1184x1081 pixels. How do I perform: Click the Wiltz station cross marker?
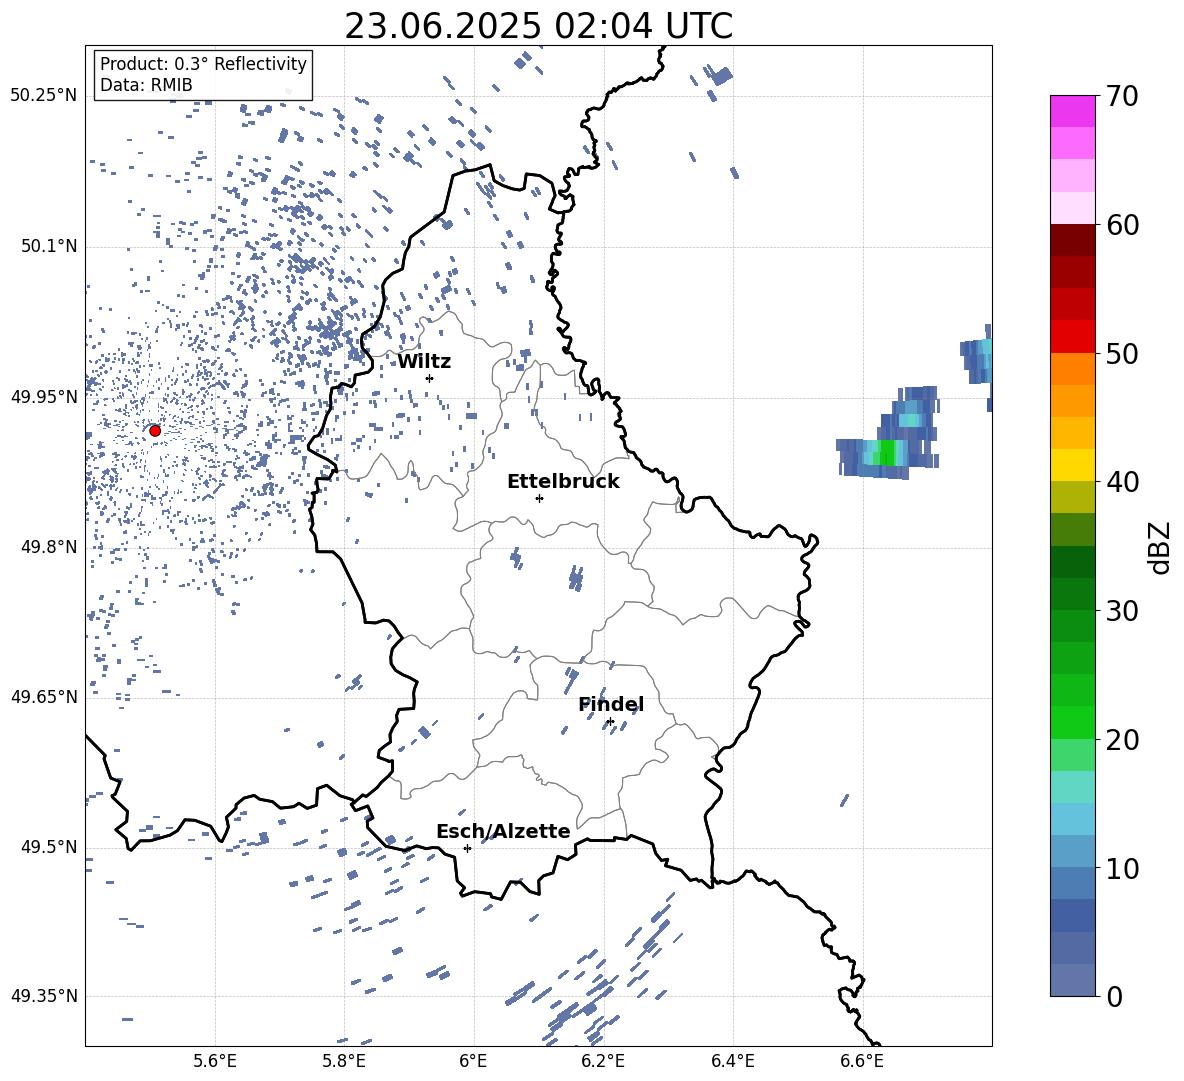tap(430, 378)
